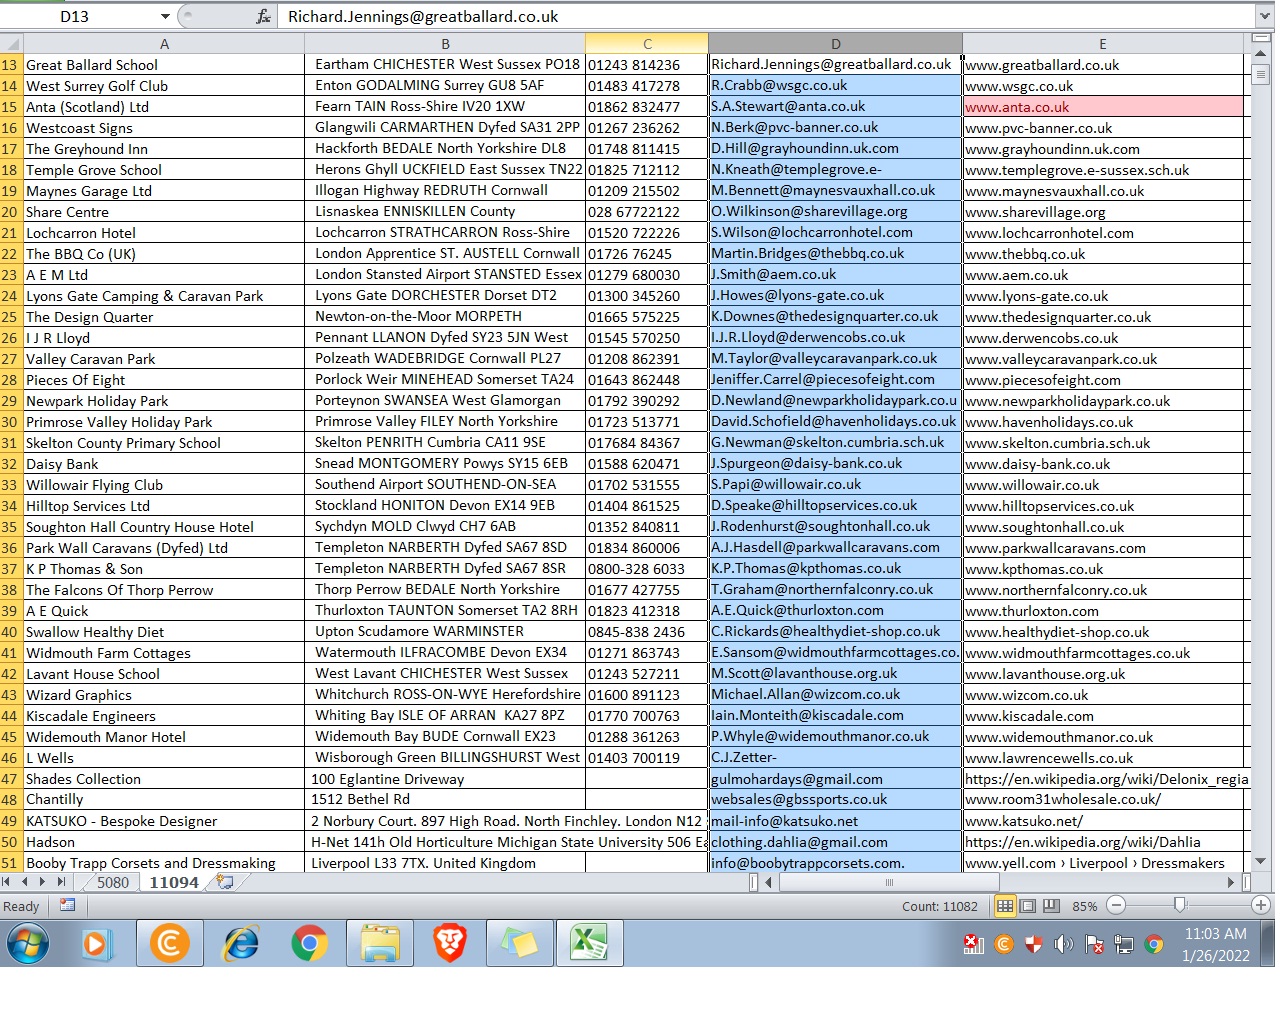Screen dimensions: 1280x1024
Task: Click the zoom out minus button
Action: [x=1116, y=906]
